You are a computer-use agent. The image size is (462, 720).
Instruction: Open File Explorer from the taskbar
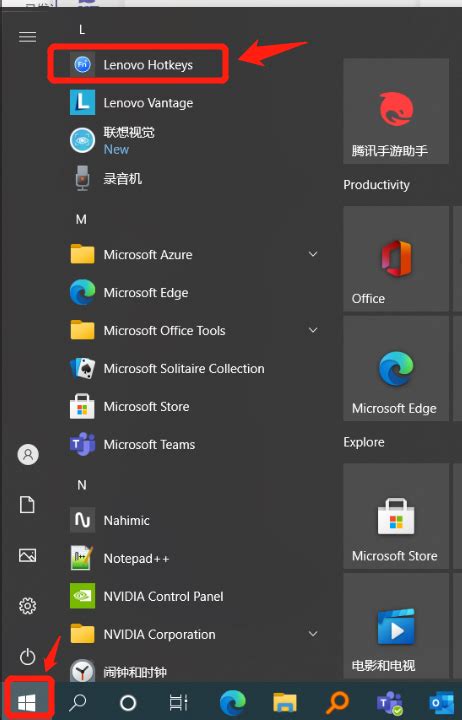coord(285,702)
